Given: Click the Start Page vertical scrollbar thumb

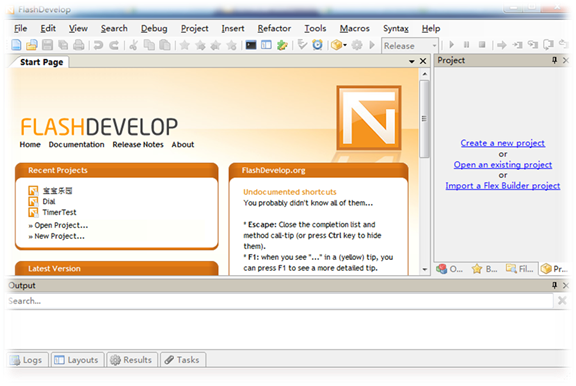Looking at the screenshot, I should pos(424,119).
